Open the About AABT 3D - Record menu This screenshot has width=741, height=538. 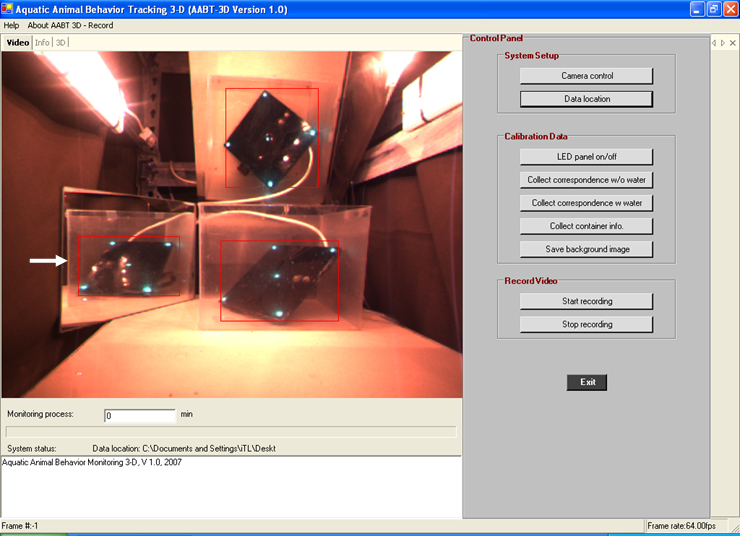(x=70, y=25)
